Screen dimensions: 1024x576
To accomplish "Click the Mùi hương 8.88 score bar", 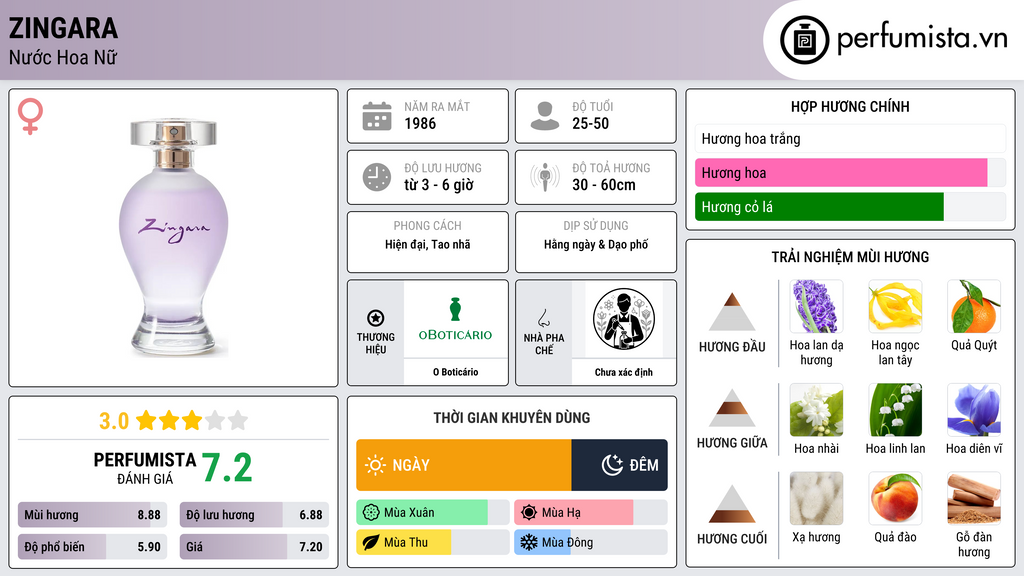I will [x=92, y=515].
